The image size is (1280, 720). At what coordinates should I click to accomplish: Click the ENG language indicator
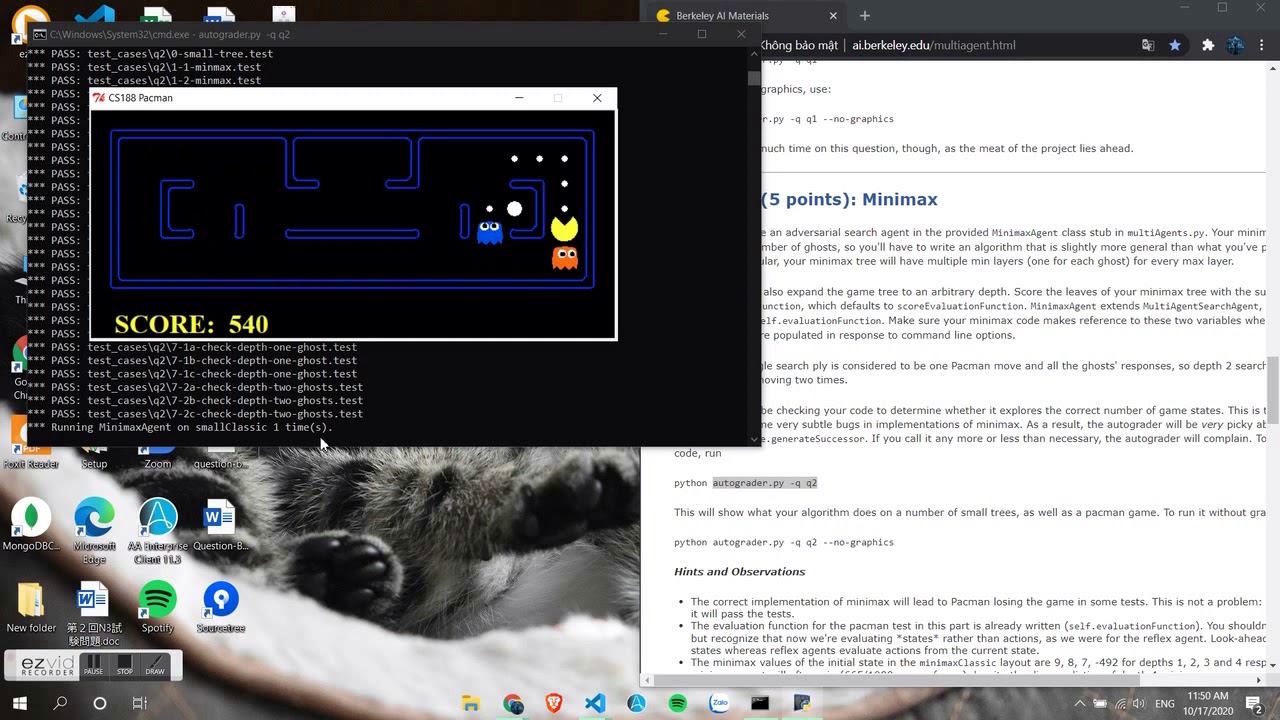pos(1164,704)
